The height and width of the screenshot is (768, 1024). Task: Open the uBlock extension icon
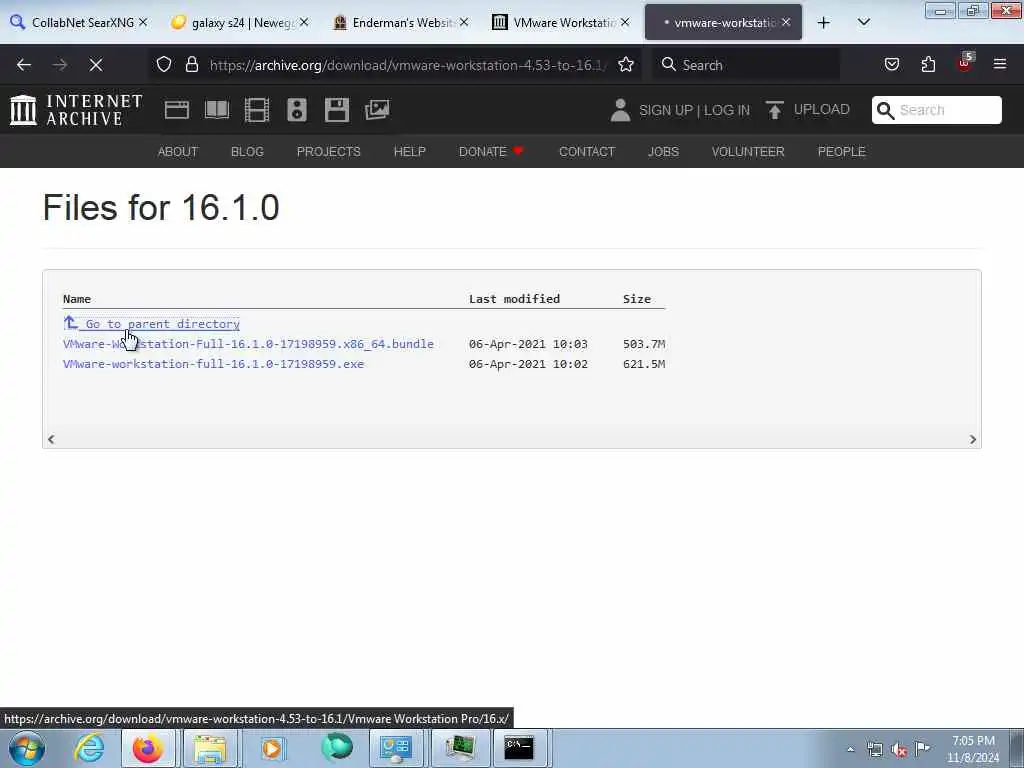(965, 63)
